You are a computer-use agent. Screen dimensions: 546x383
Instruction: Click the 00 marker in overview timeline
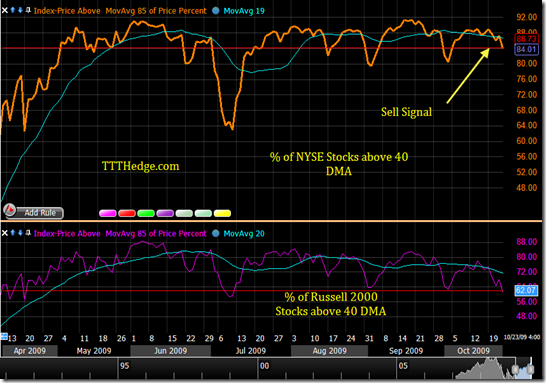(x=265, y=366)
